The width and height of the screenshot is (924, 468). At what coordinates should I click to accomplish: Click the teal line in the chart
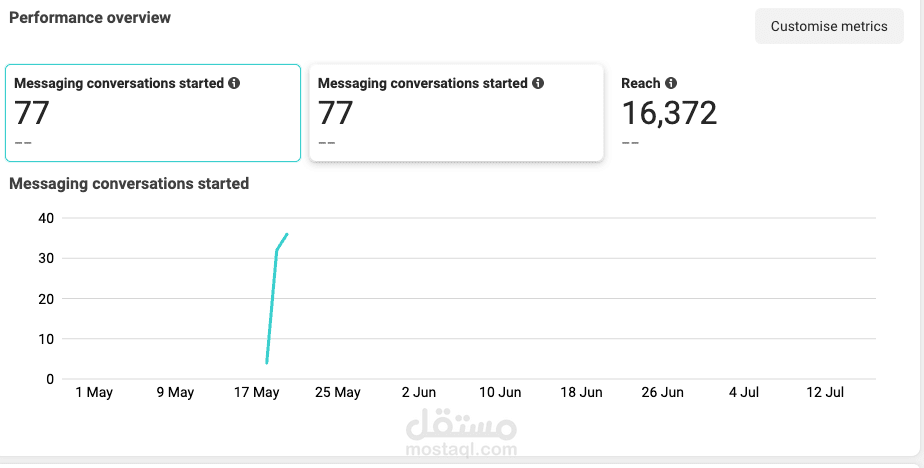(x=272, y=300)
